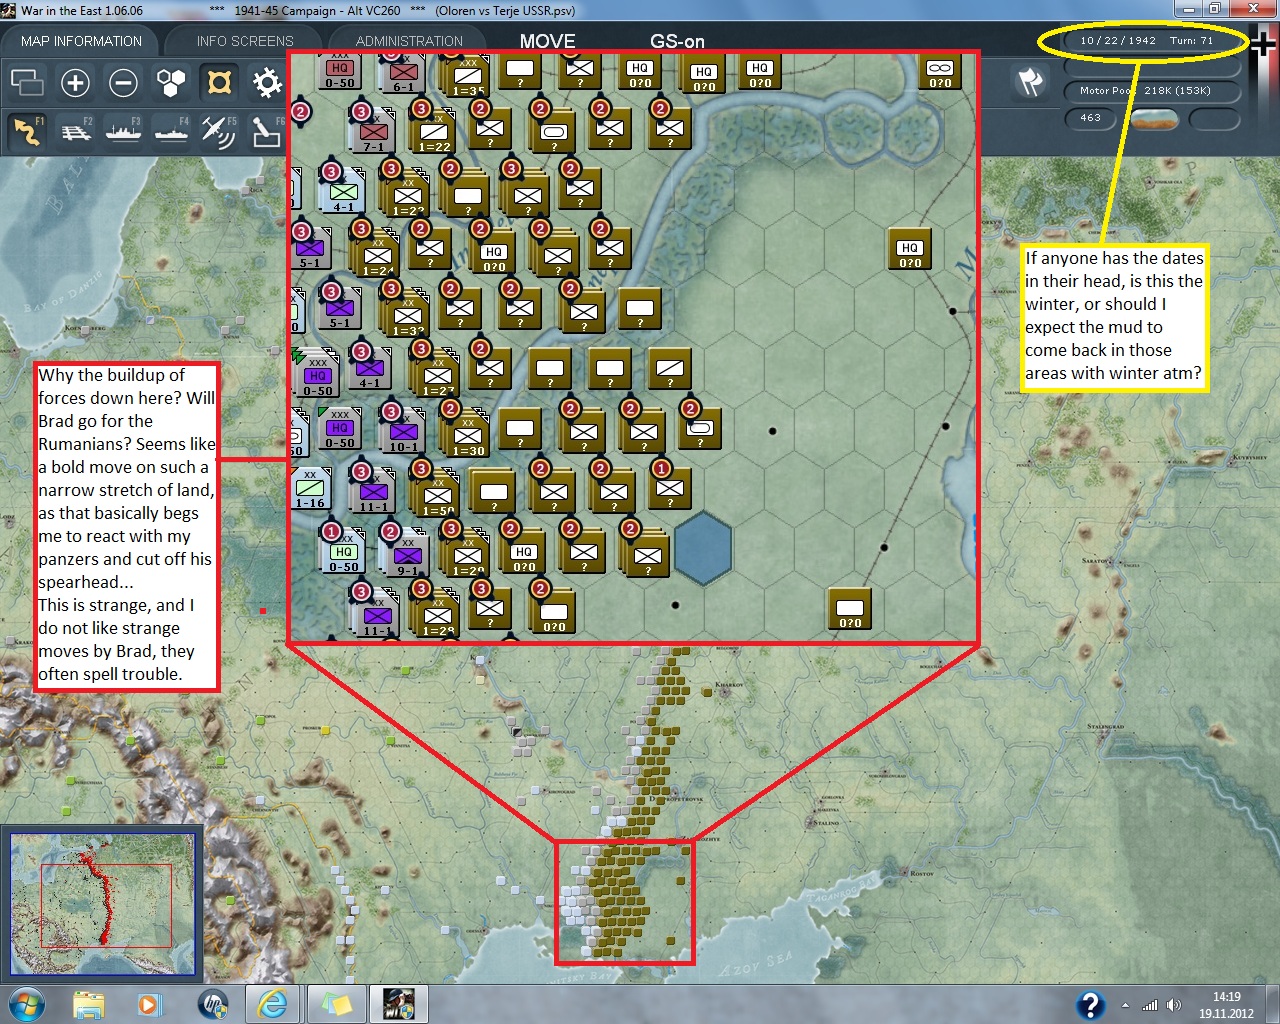Click the Stalingrad city label on the map
The image size is (1280, 1024).
click(1106, 726)
